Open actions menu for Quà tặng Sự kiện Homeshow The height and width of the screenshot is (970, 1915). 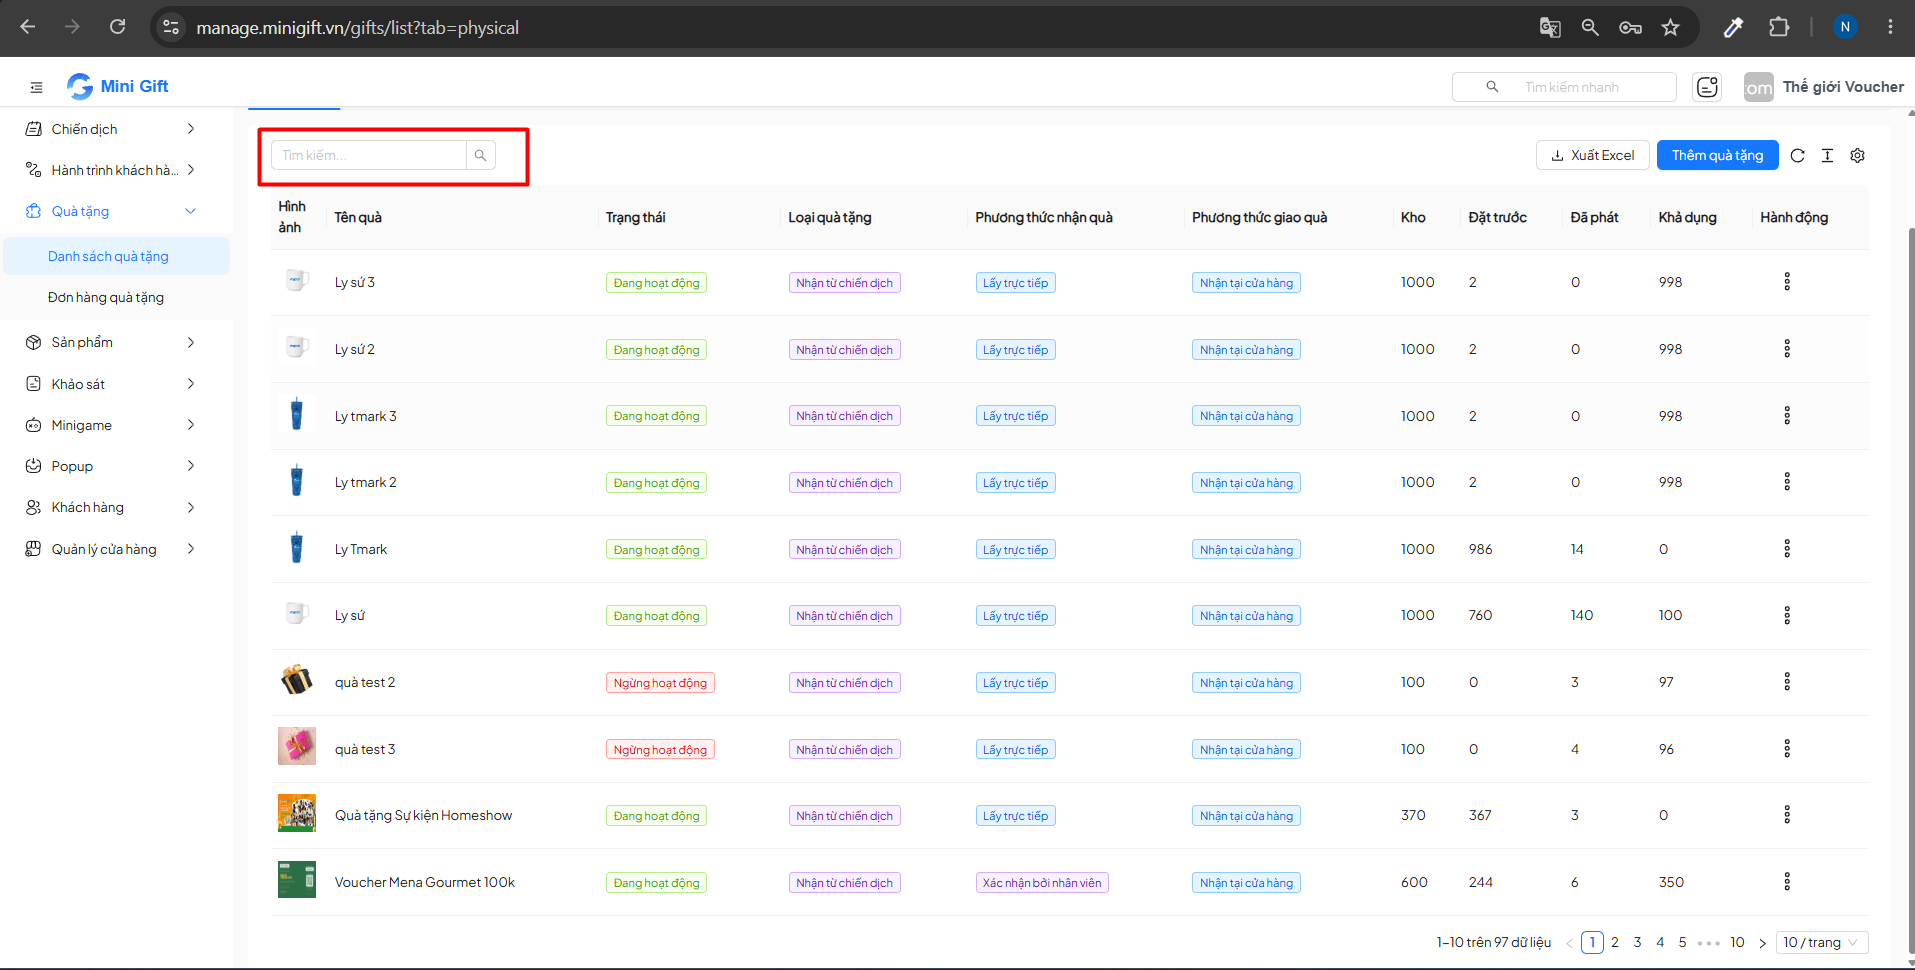[x=1787, y=815]
